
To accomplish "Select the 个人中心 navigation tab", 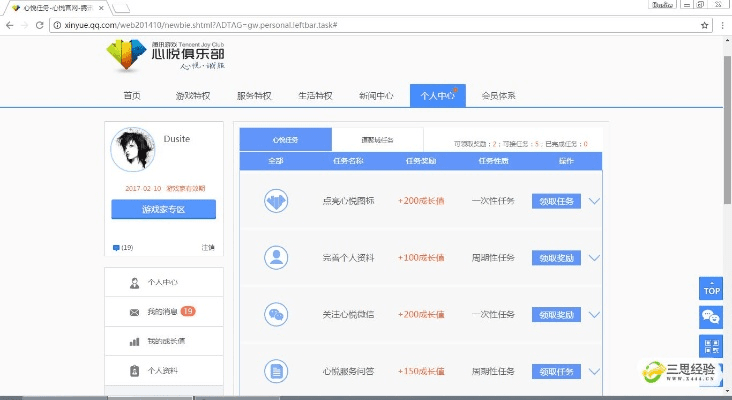I will click(x=438, y=96).
